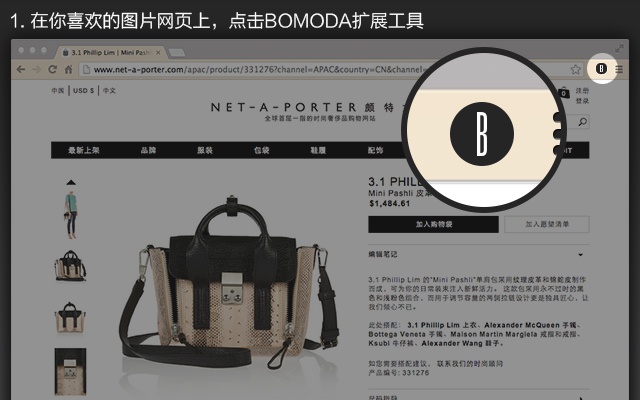
Task: Open the Chrome hamburger menu
Action: click(619, 69)
